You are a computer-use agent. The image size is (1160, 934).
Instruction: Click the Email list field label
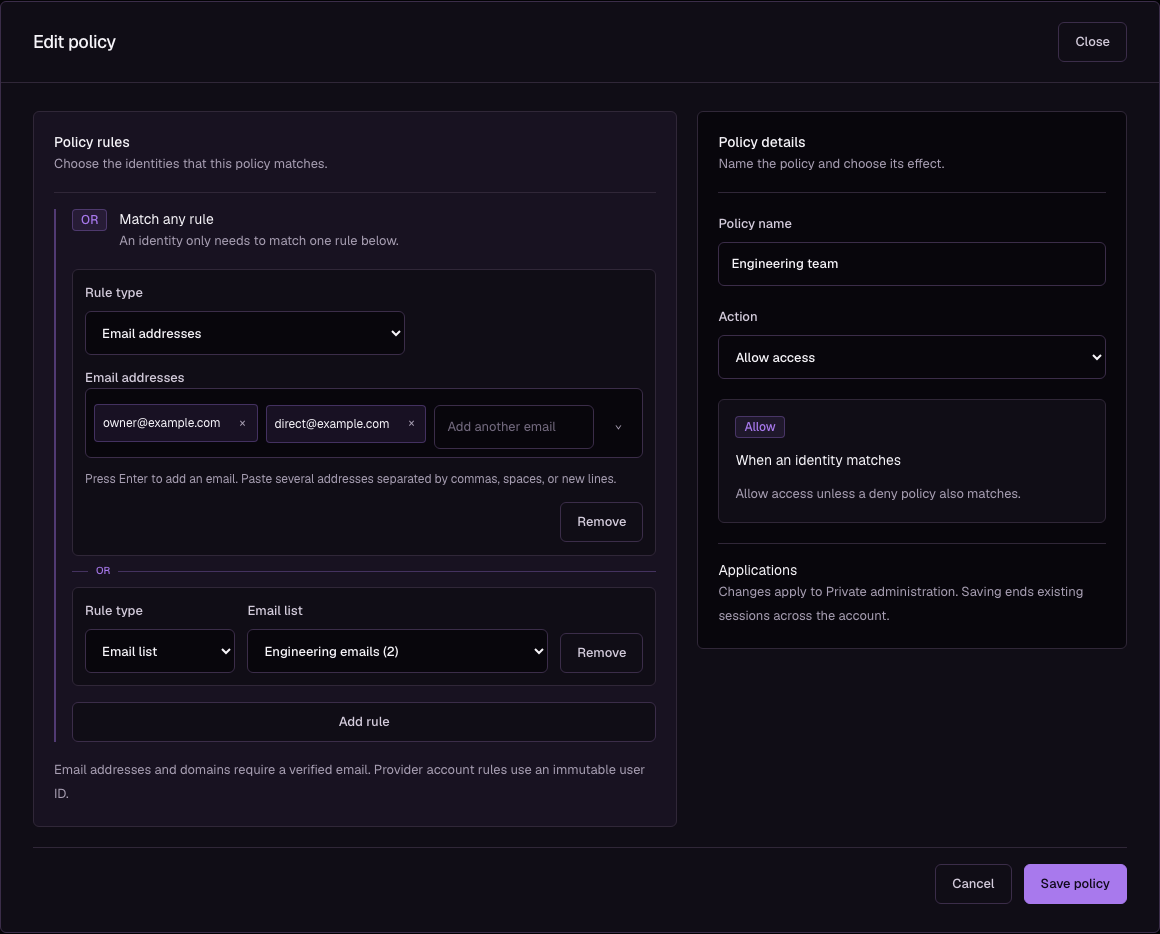pos(275,611)
